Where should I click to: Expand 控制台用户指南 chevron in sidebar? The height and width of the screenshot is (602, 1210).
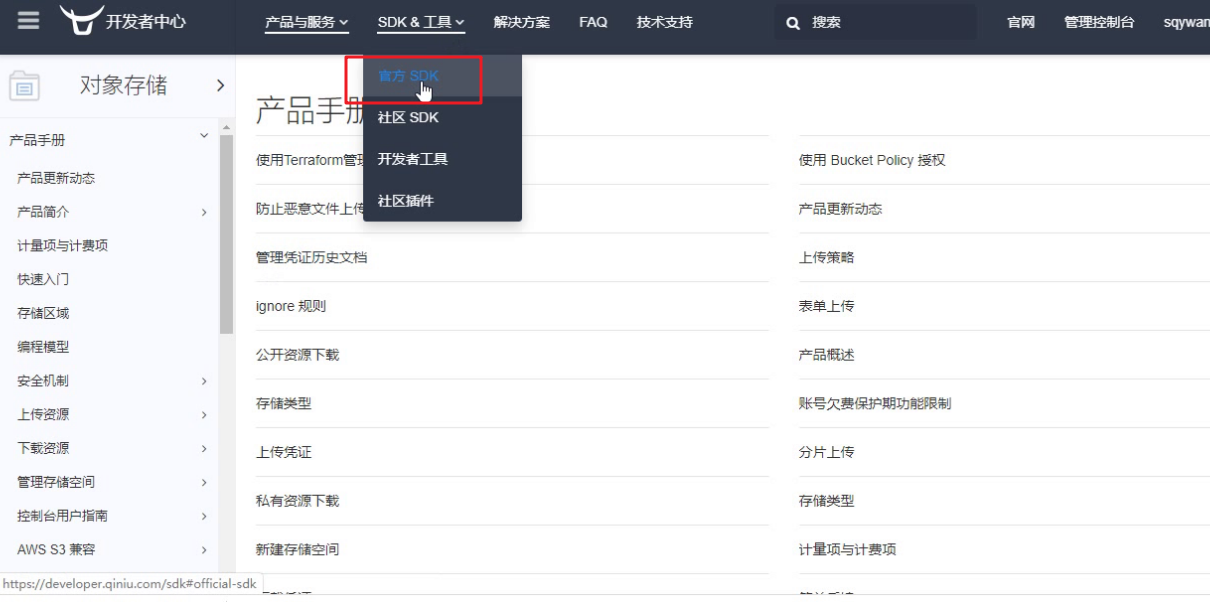pos(204,516)
